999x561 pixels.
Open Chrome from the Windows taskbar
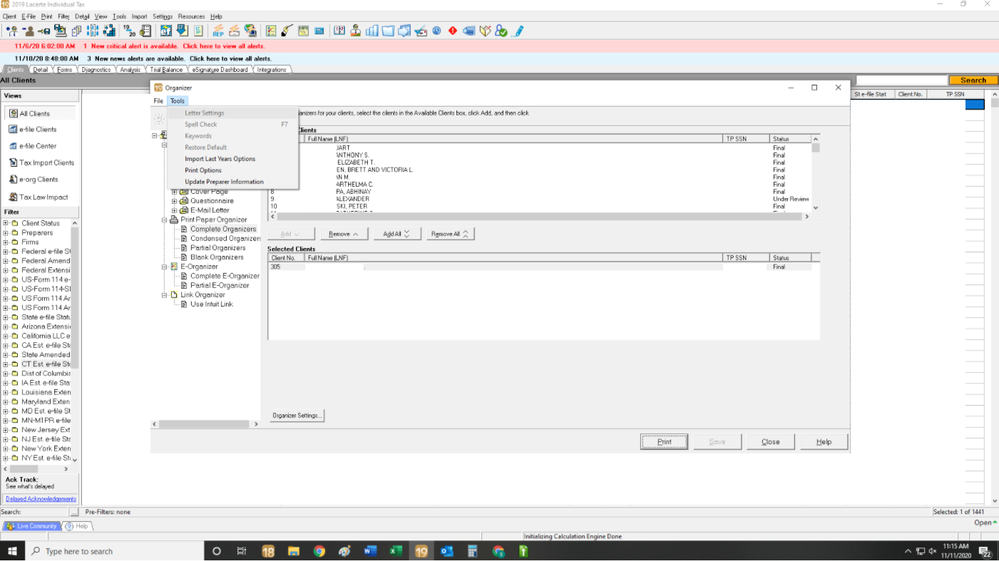point(319,551)
